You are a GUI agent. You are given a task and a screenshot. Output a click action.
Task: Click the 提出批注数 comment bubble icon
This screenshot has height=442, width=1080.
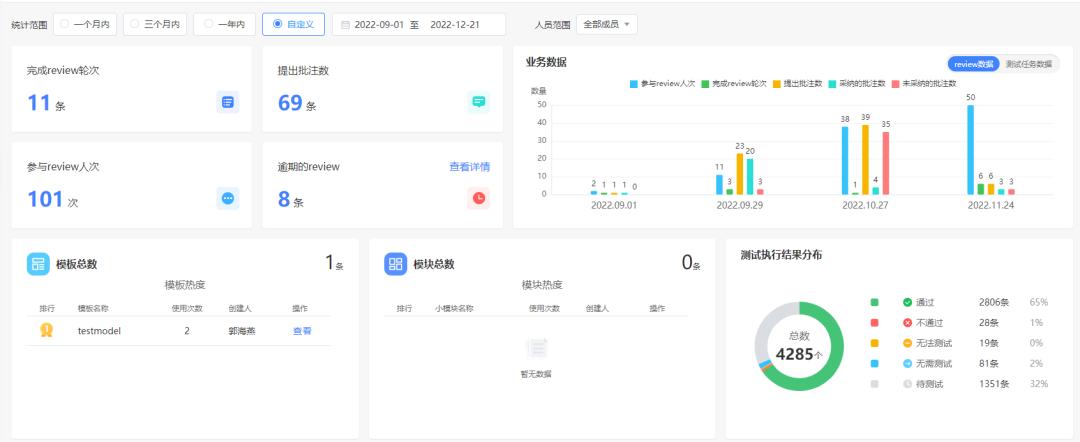(479, 102)
